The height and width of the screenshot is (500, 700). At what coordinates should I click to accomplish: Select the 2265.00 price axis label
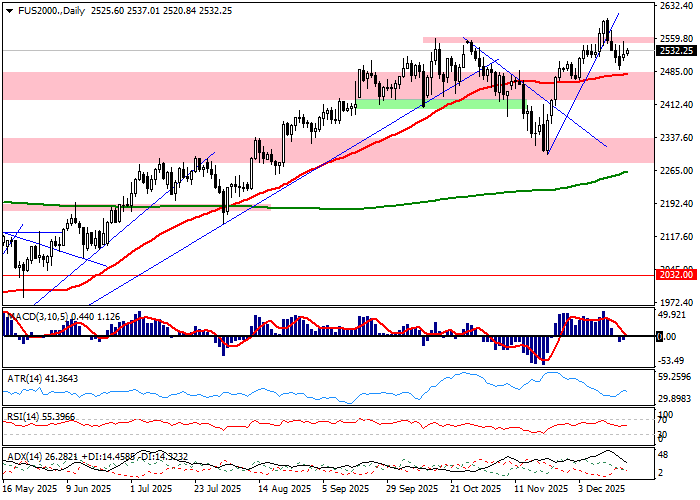676,170
